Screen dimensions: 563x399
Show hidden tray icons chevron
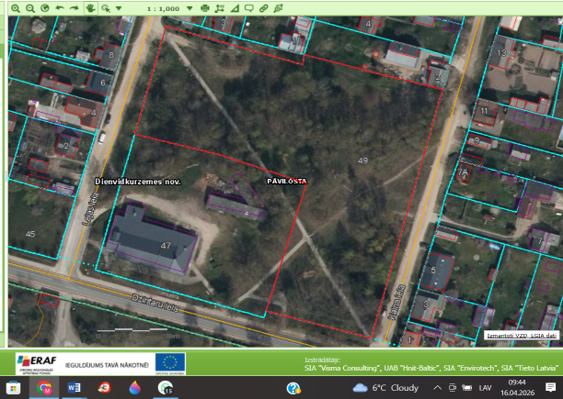click(437, 388)
